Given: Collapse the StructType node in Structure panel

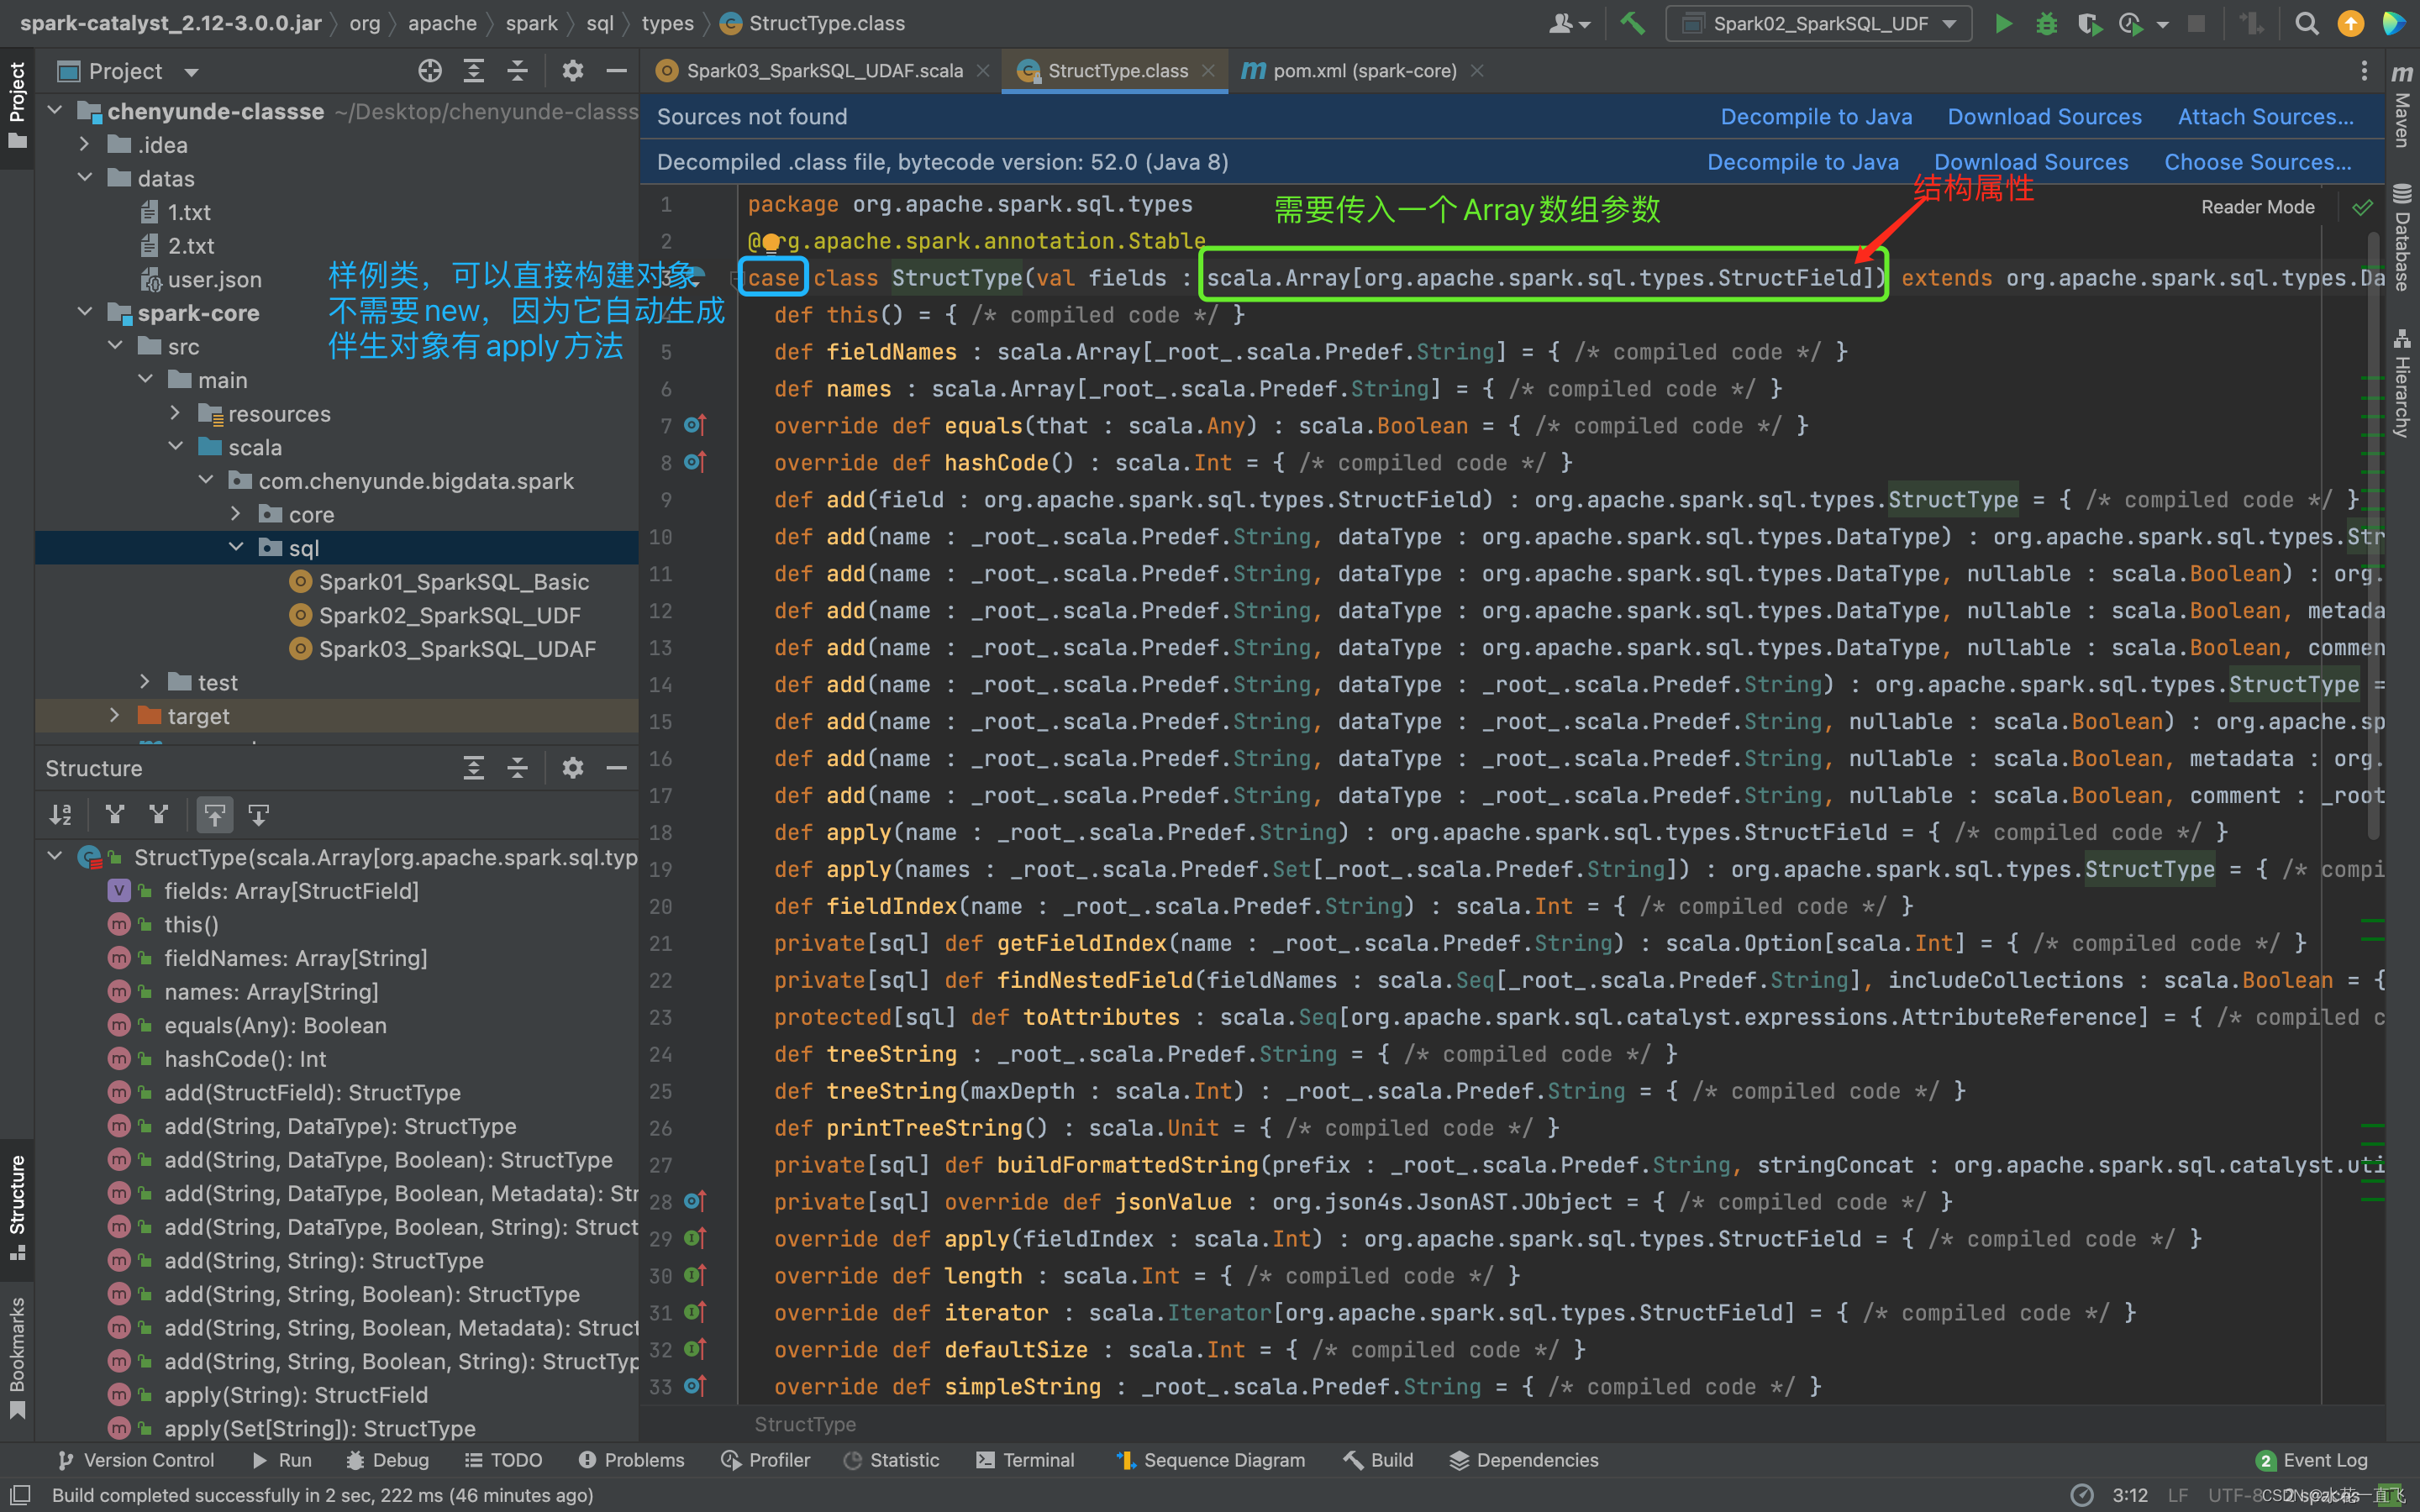Looking at the screenshot, I should [x=56, y=857].
